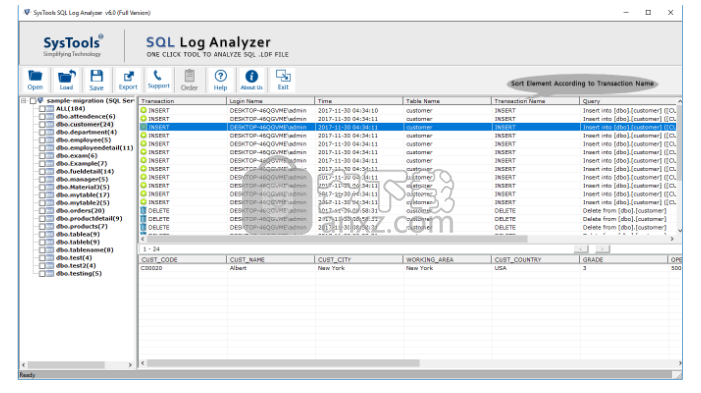This screenshot has width=701, height=393.
Task: Select dbo.manager(5) in the tree
Action: (x=82, y=179)
